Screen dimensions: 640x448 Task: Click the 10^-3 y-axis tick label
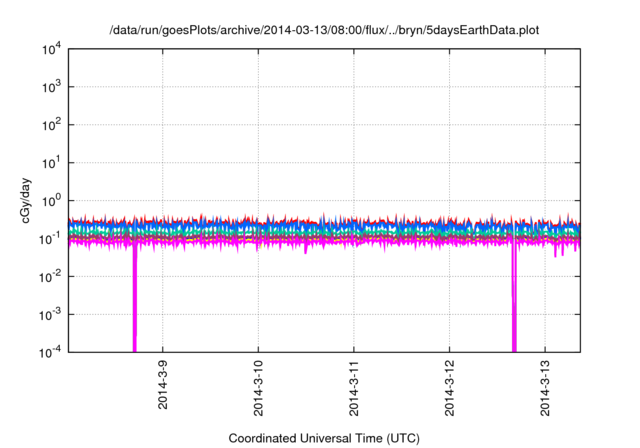(x=50, y=315)
